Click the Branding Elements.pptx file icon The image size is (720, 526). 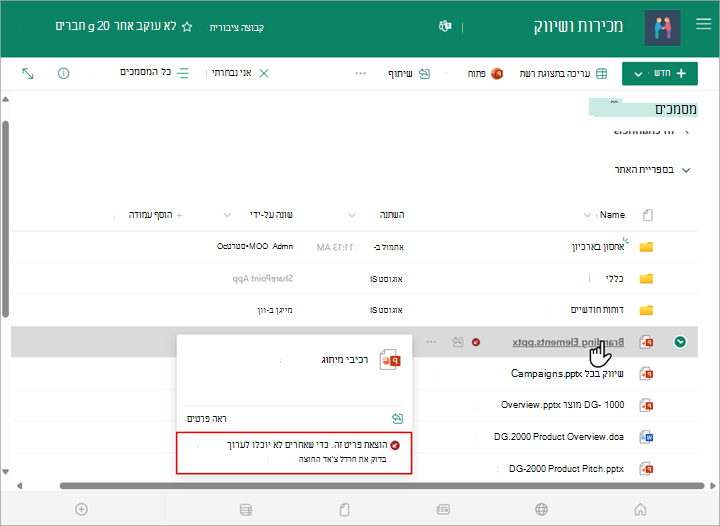coord(647,342)
